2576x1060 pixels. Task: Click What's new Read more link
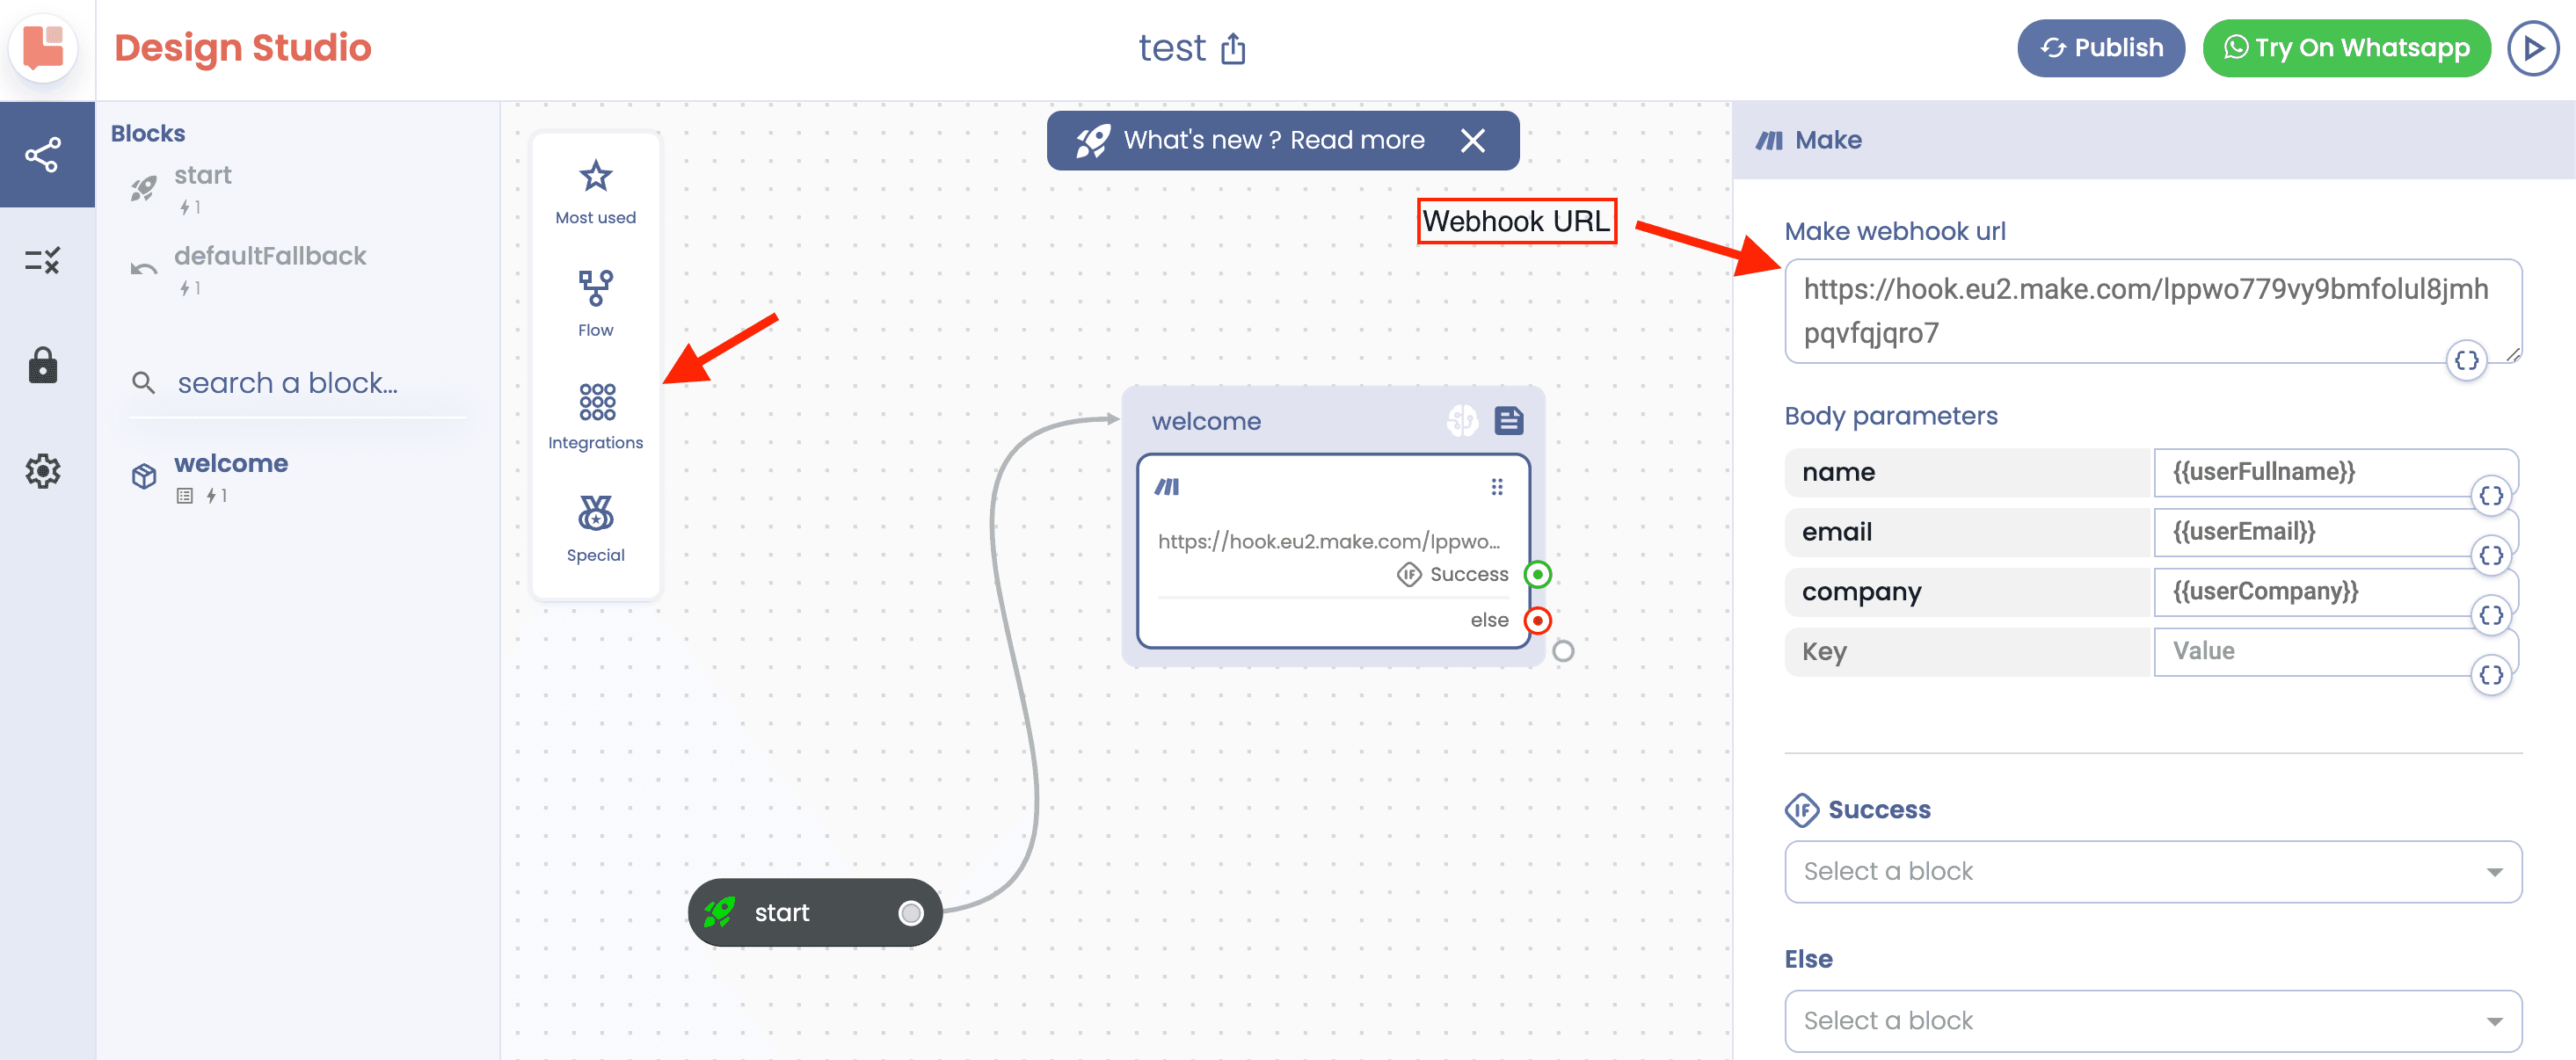[x=1274, y=140]
